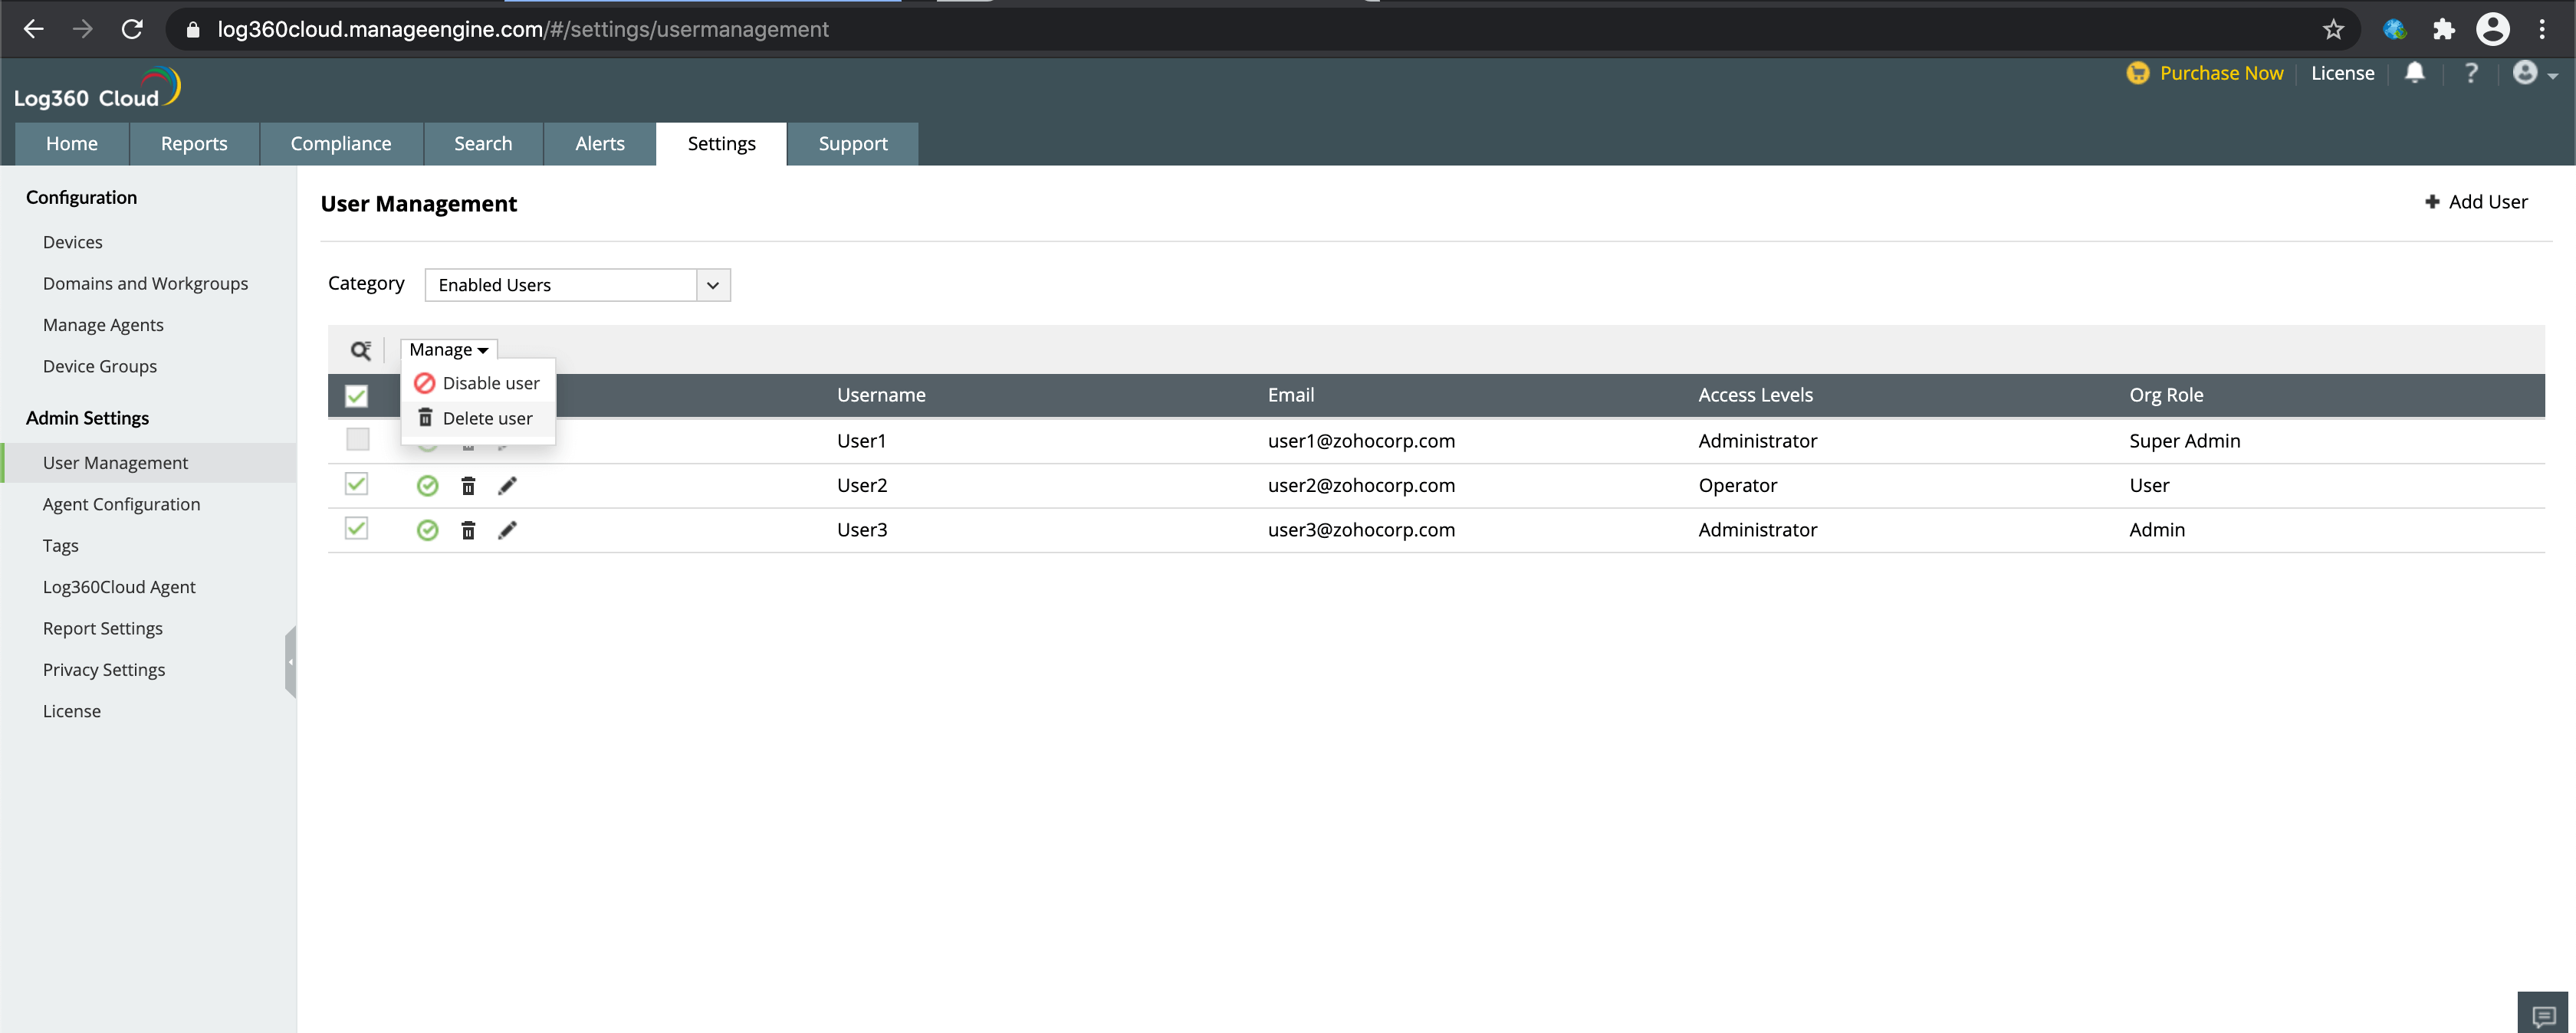Click Purchase Now in the header
Screen dimensions: 2576x1033
point(2221,73)
